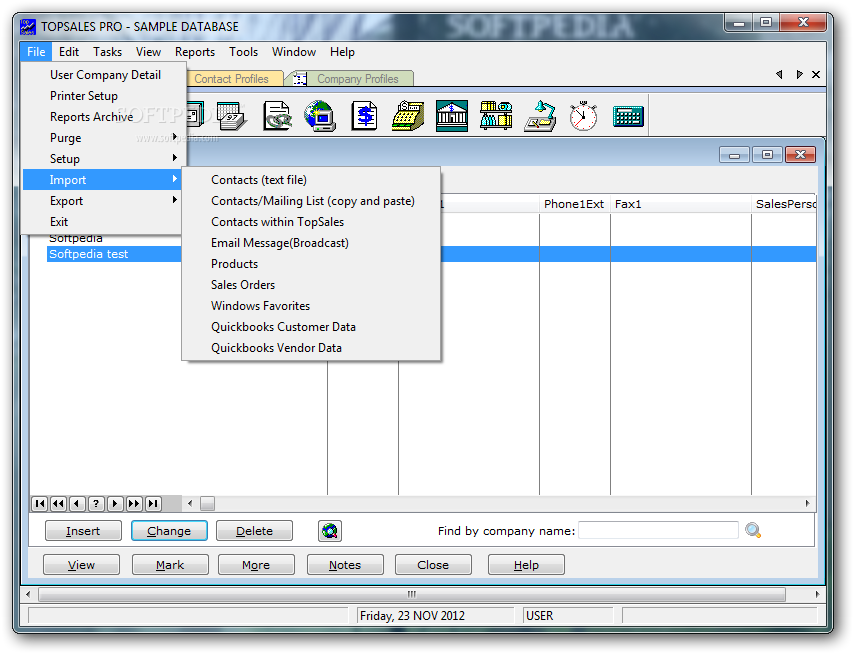The height and width of the screenshot is (654, 854).
Task: Open the inventory shelves toolbar icon
Action: [496, 115]
